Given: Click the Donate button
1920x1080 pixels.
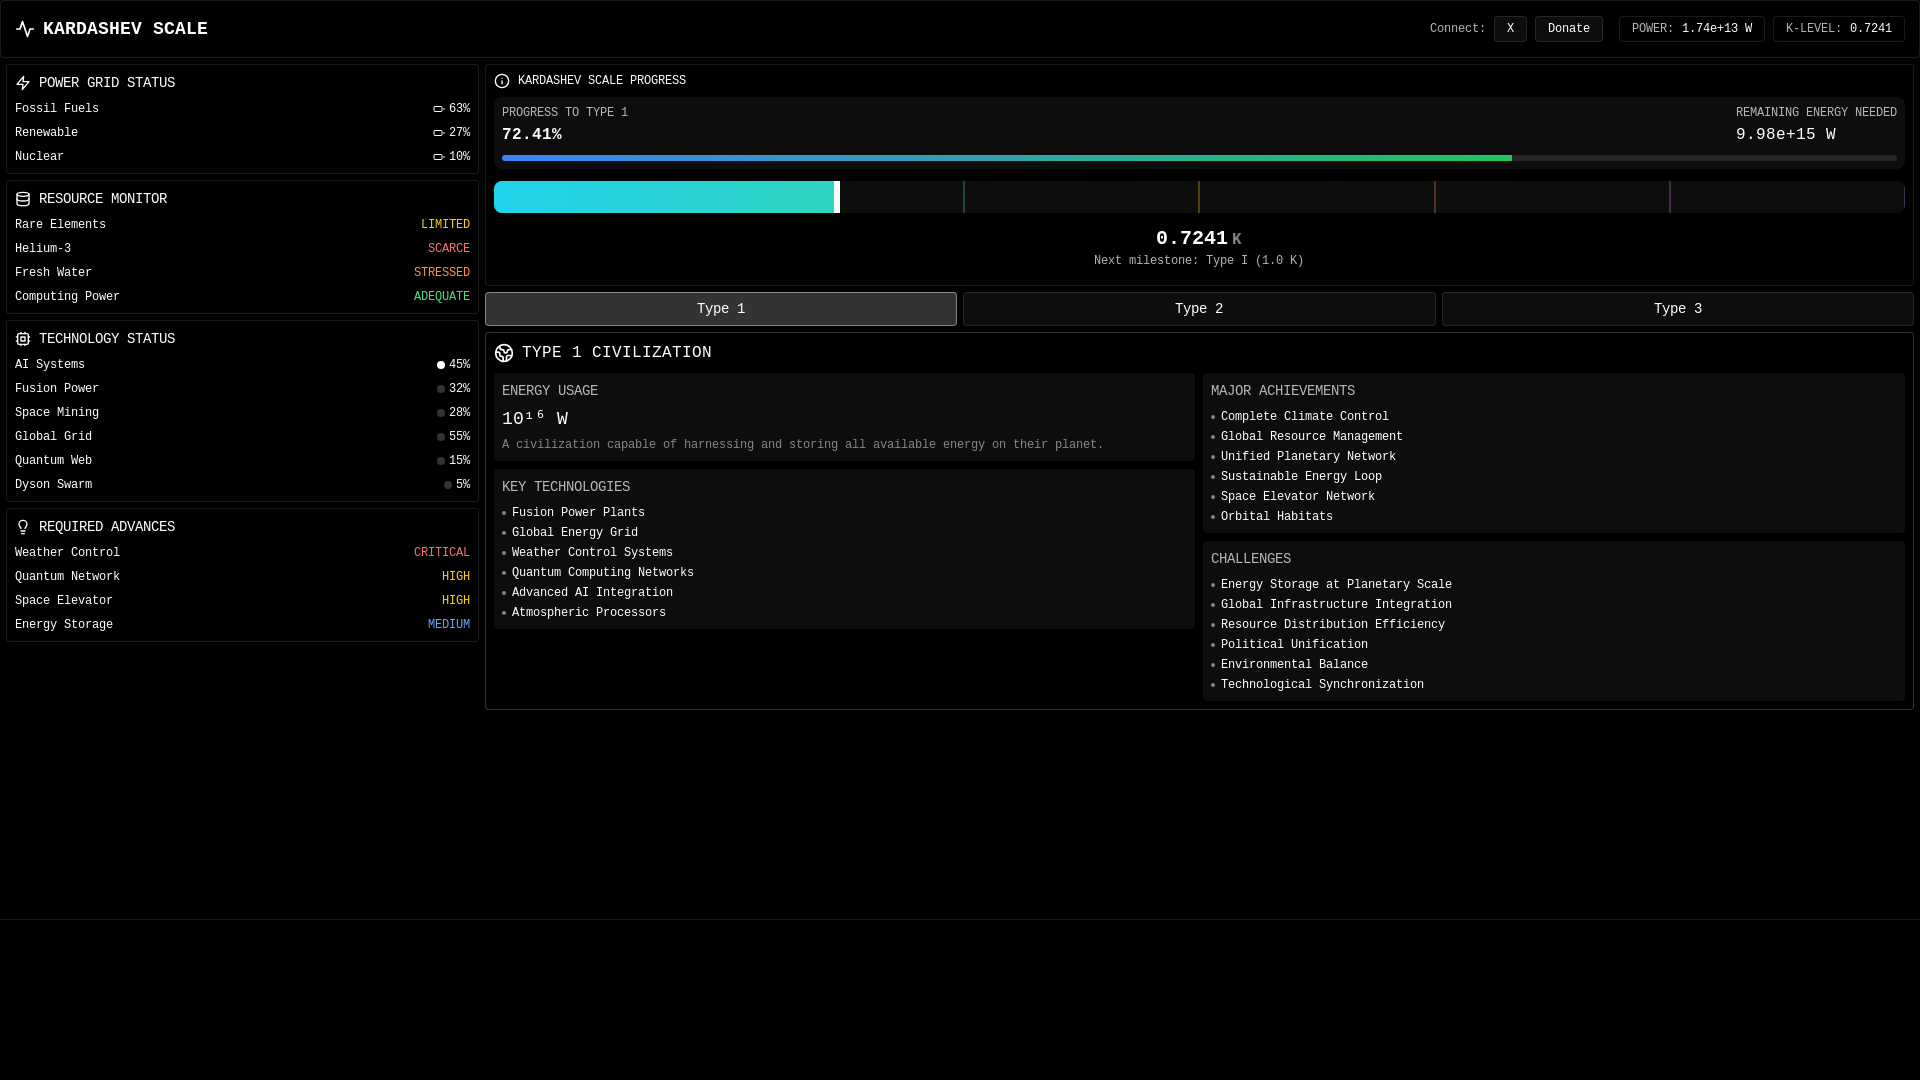Looking at the screenshot, I should coord(1568,29).
